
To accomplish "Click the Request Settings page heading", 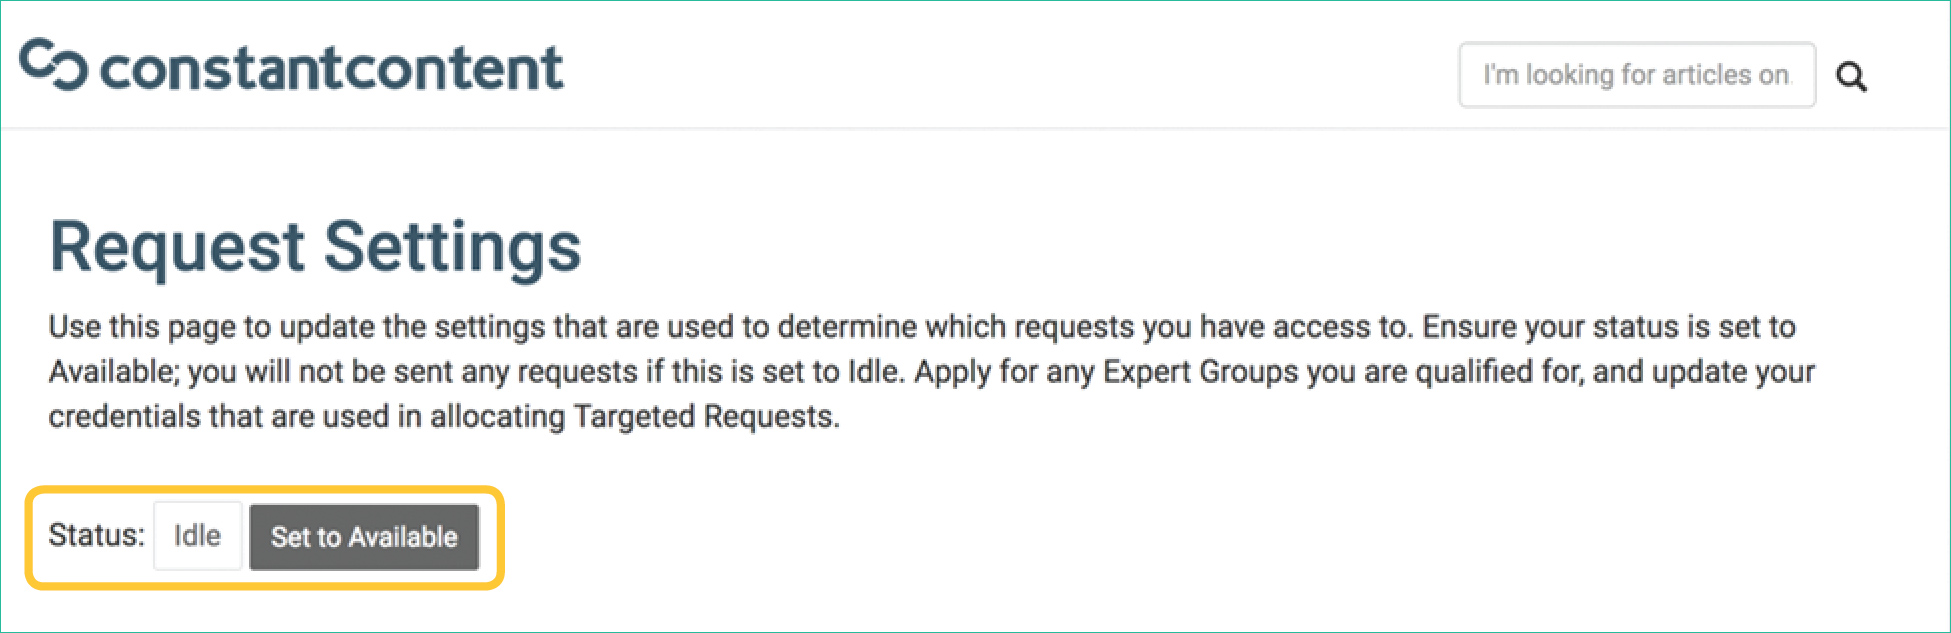I will [x=315, y=247].
